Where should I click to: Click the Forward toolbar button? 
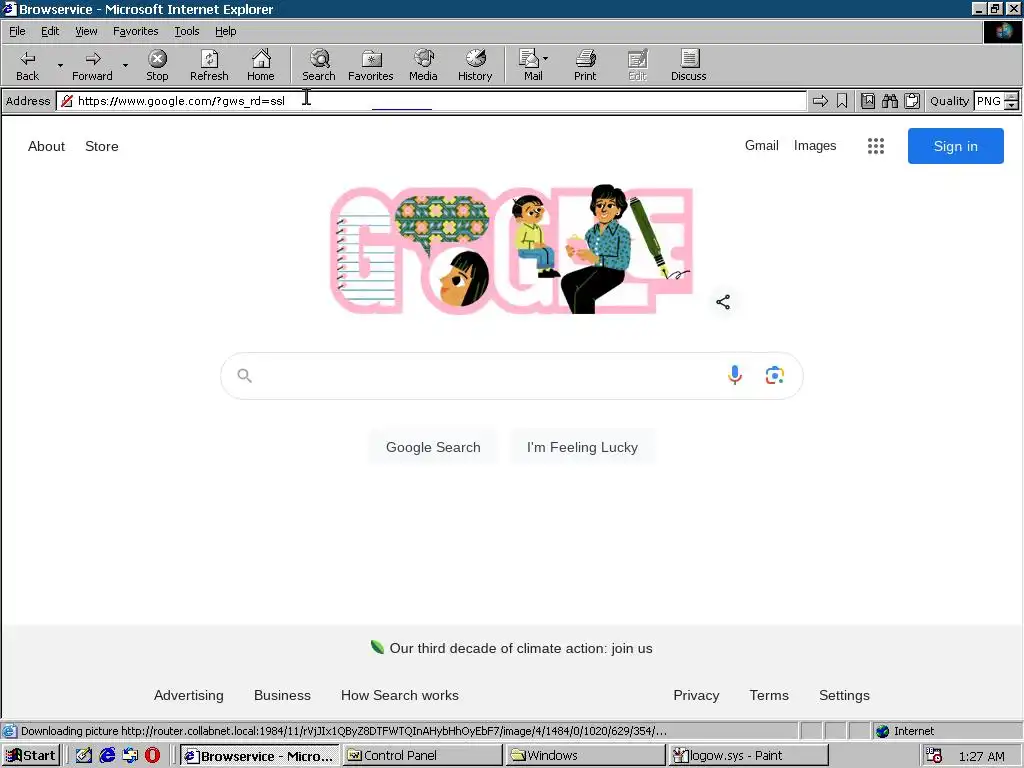click(x=92, y=65)
